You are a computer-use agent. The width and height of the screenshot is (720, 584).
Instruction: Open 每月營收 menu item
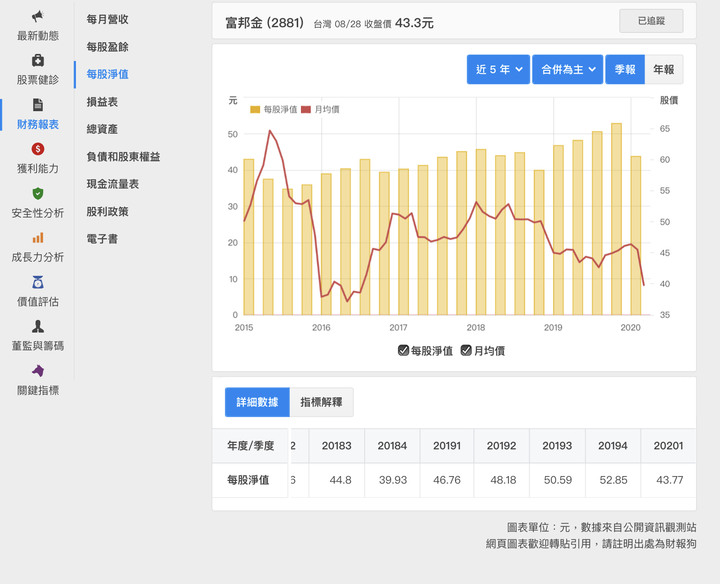point(107,19)
